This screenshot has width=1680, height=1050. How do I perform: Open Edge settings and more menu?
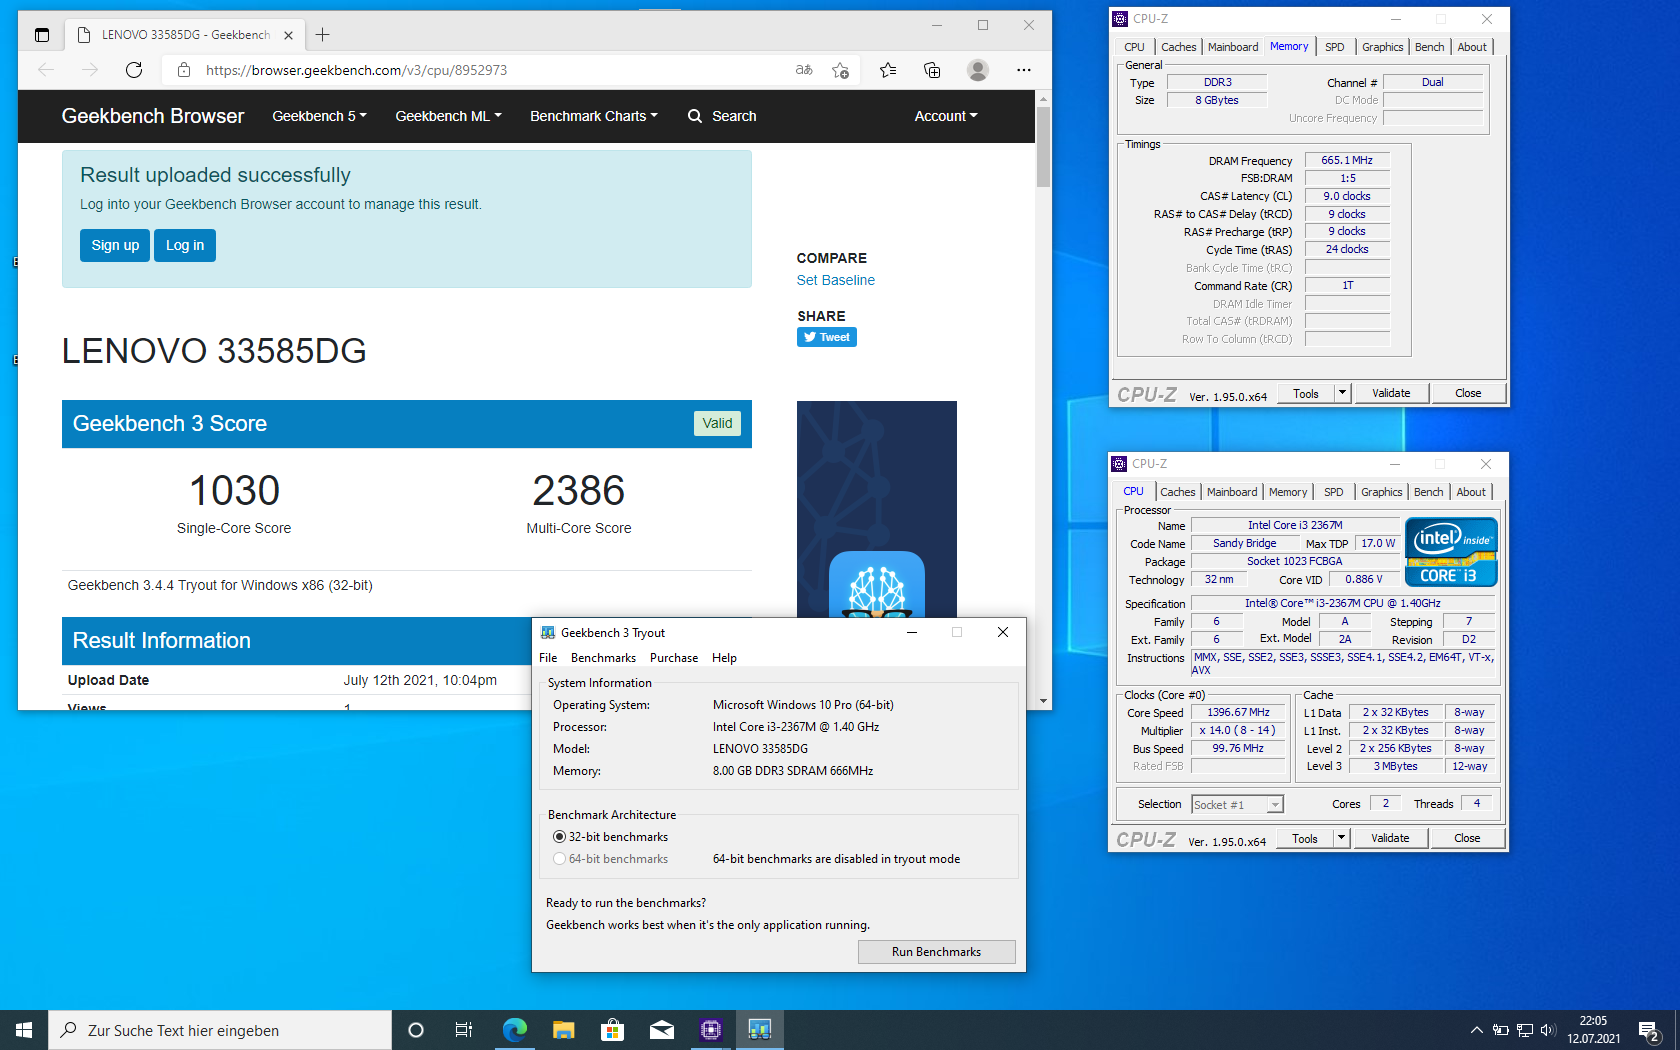tap(1023, 70)
